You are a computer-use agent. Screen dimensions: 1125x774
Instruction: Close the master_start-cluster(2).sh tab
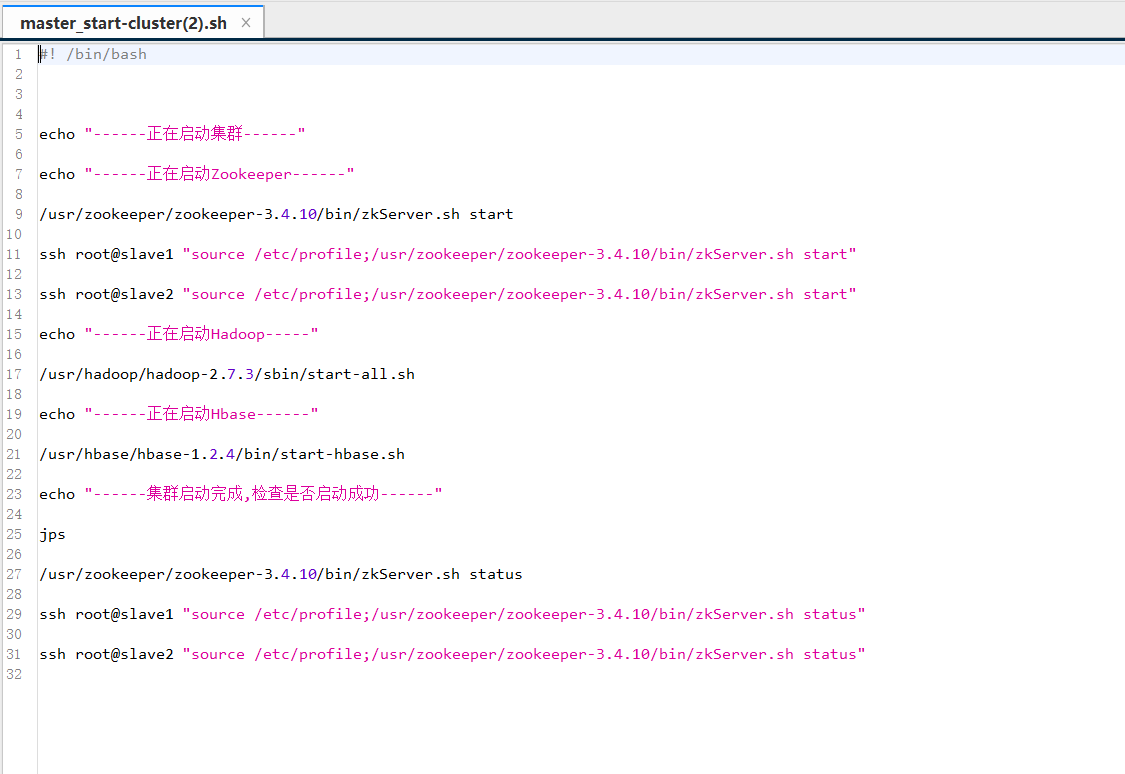point(246,20)
